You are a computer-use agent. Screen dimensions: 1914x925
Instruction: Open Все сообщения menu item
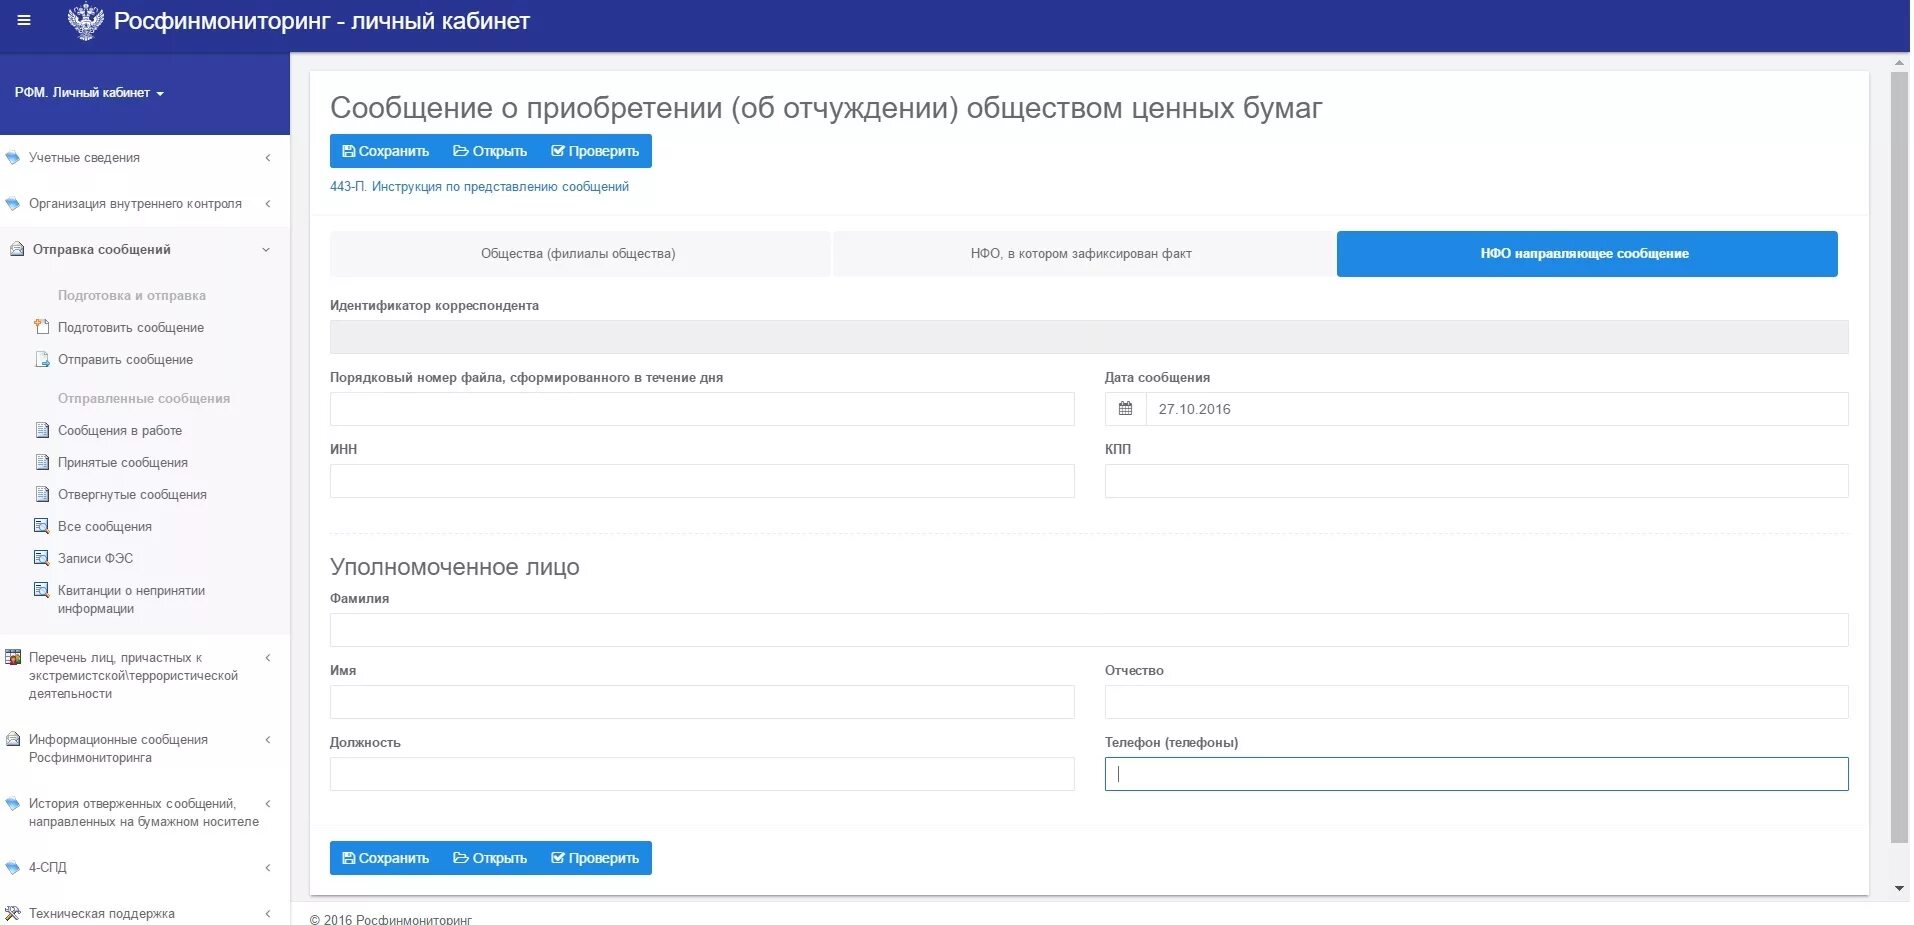point(105,526)
